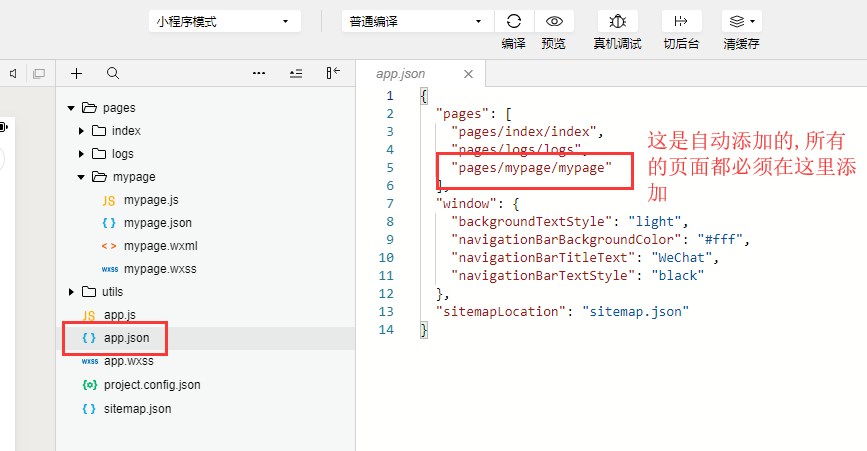The height and width of the screenshot is (451, 867).
Task: Click the collapse-all icon in explorer
Action: tap(295, 73)
